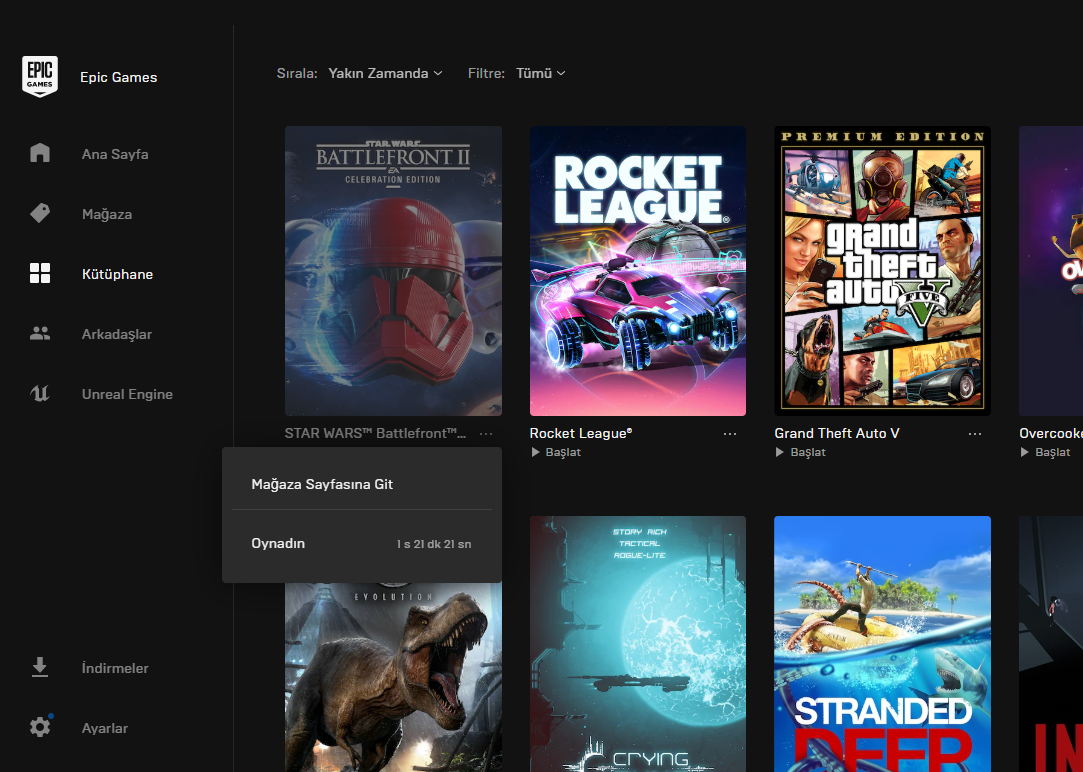Click the Epic Games shield logo
Screen dimensions: 1083x772
pos(39,77)
